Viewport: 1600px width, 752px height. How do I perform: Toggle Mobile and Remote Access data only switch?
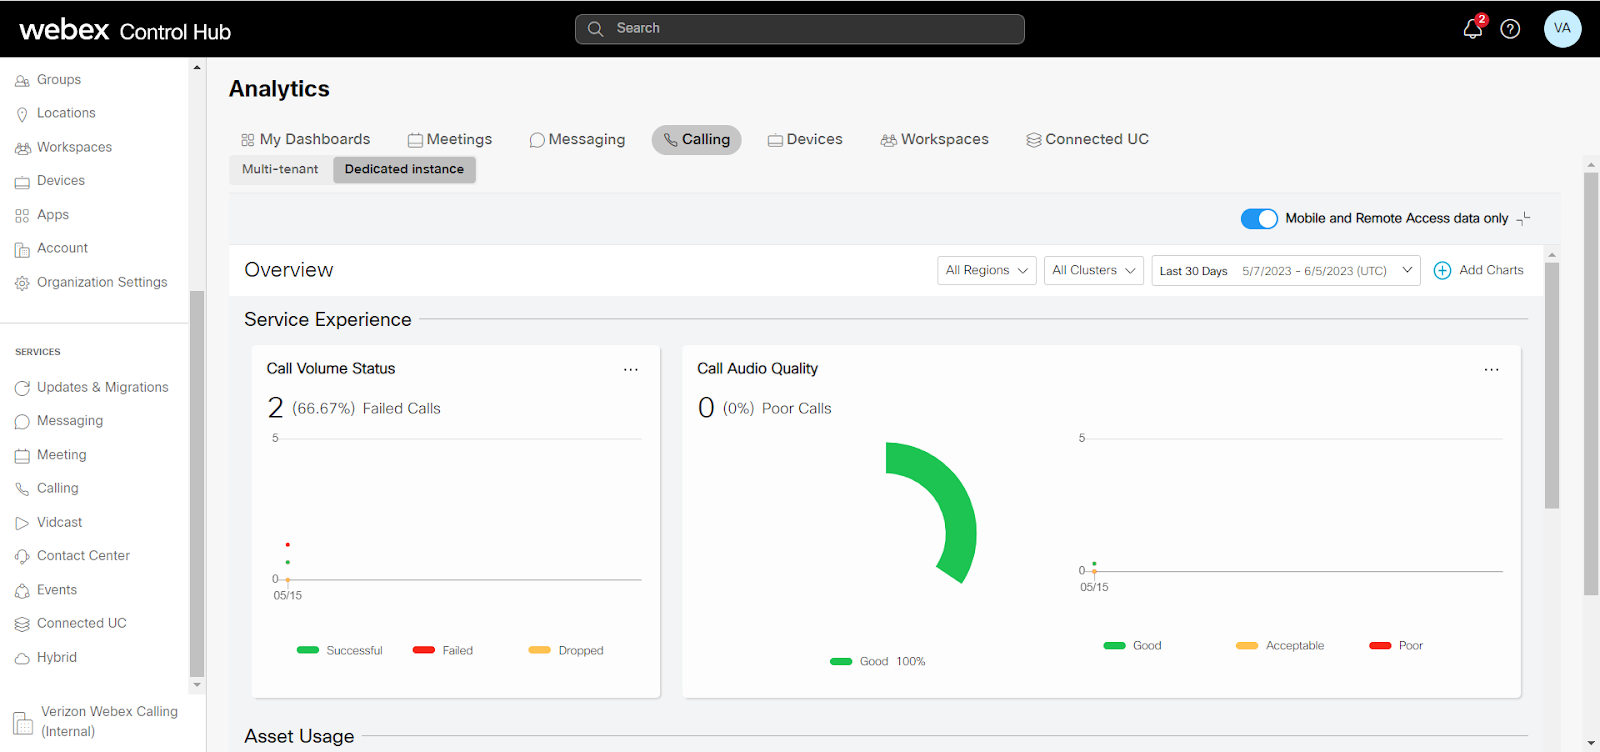coord(1259,218)
